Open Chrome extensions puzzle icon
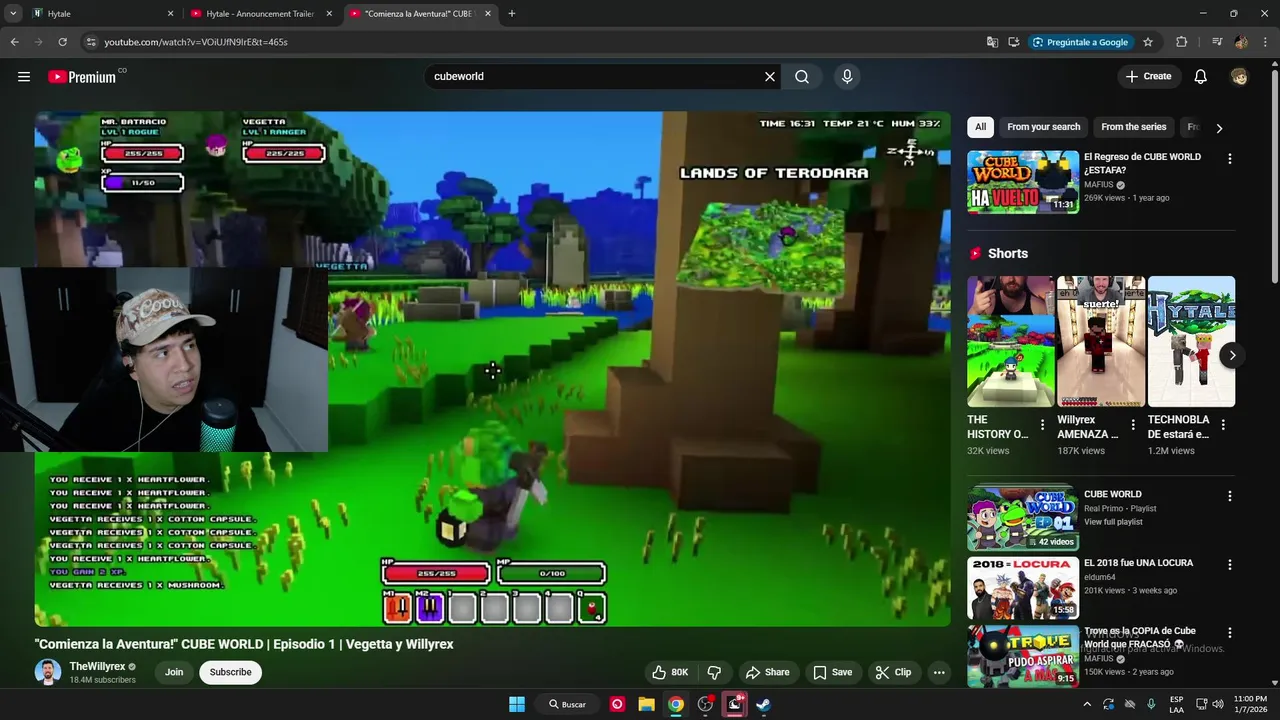Screen dimensions: 1280x720 click(1182, 42)
